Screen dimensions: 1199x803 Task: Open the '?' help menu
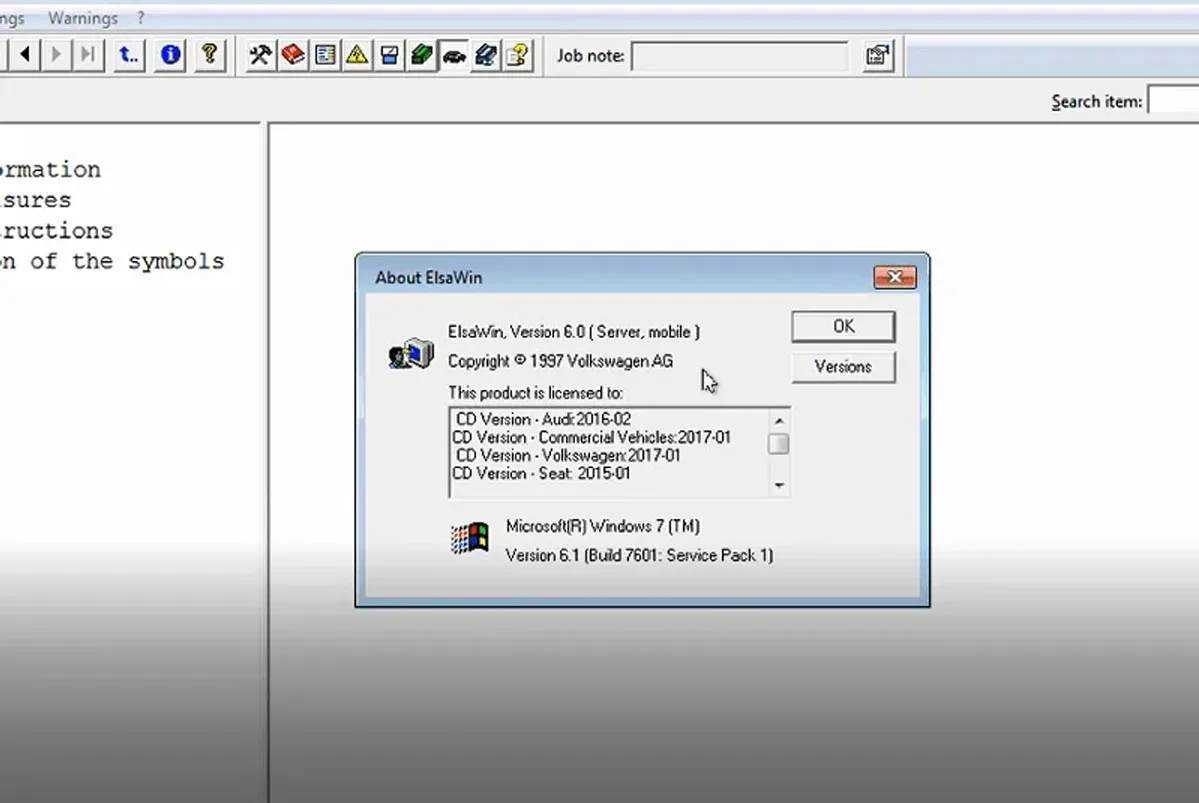pos(141,18)
